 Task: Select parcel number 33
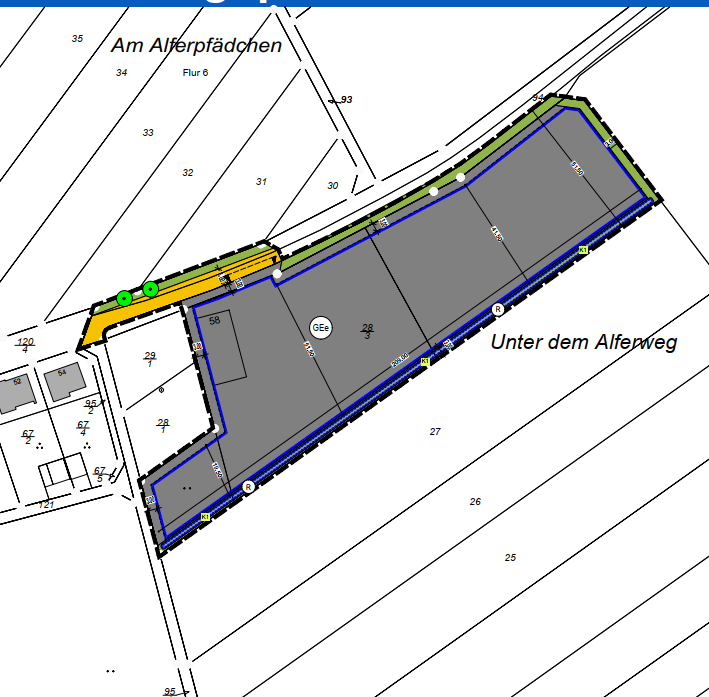[x=148, y=133]
